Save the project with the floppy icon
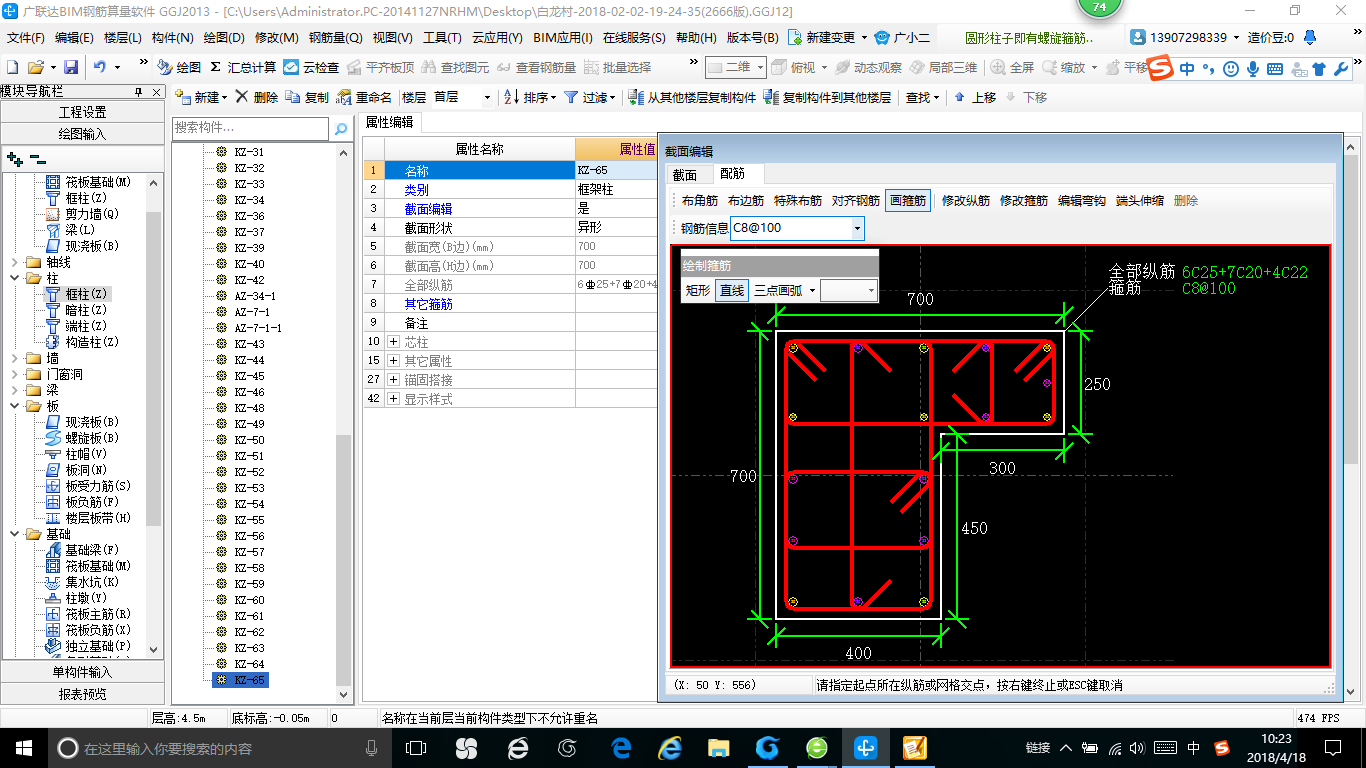The image size is (1366, 768). (x=71, y=67)
